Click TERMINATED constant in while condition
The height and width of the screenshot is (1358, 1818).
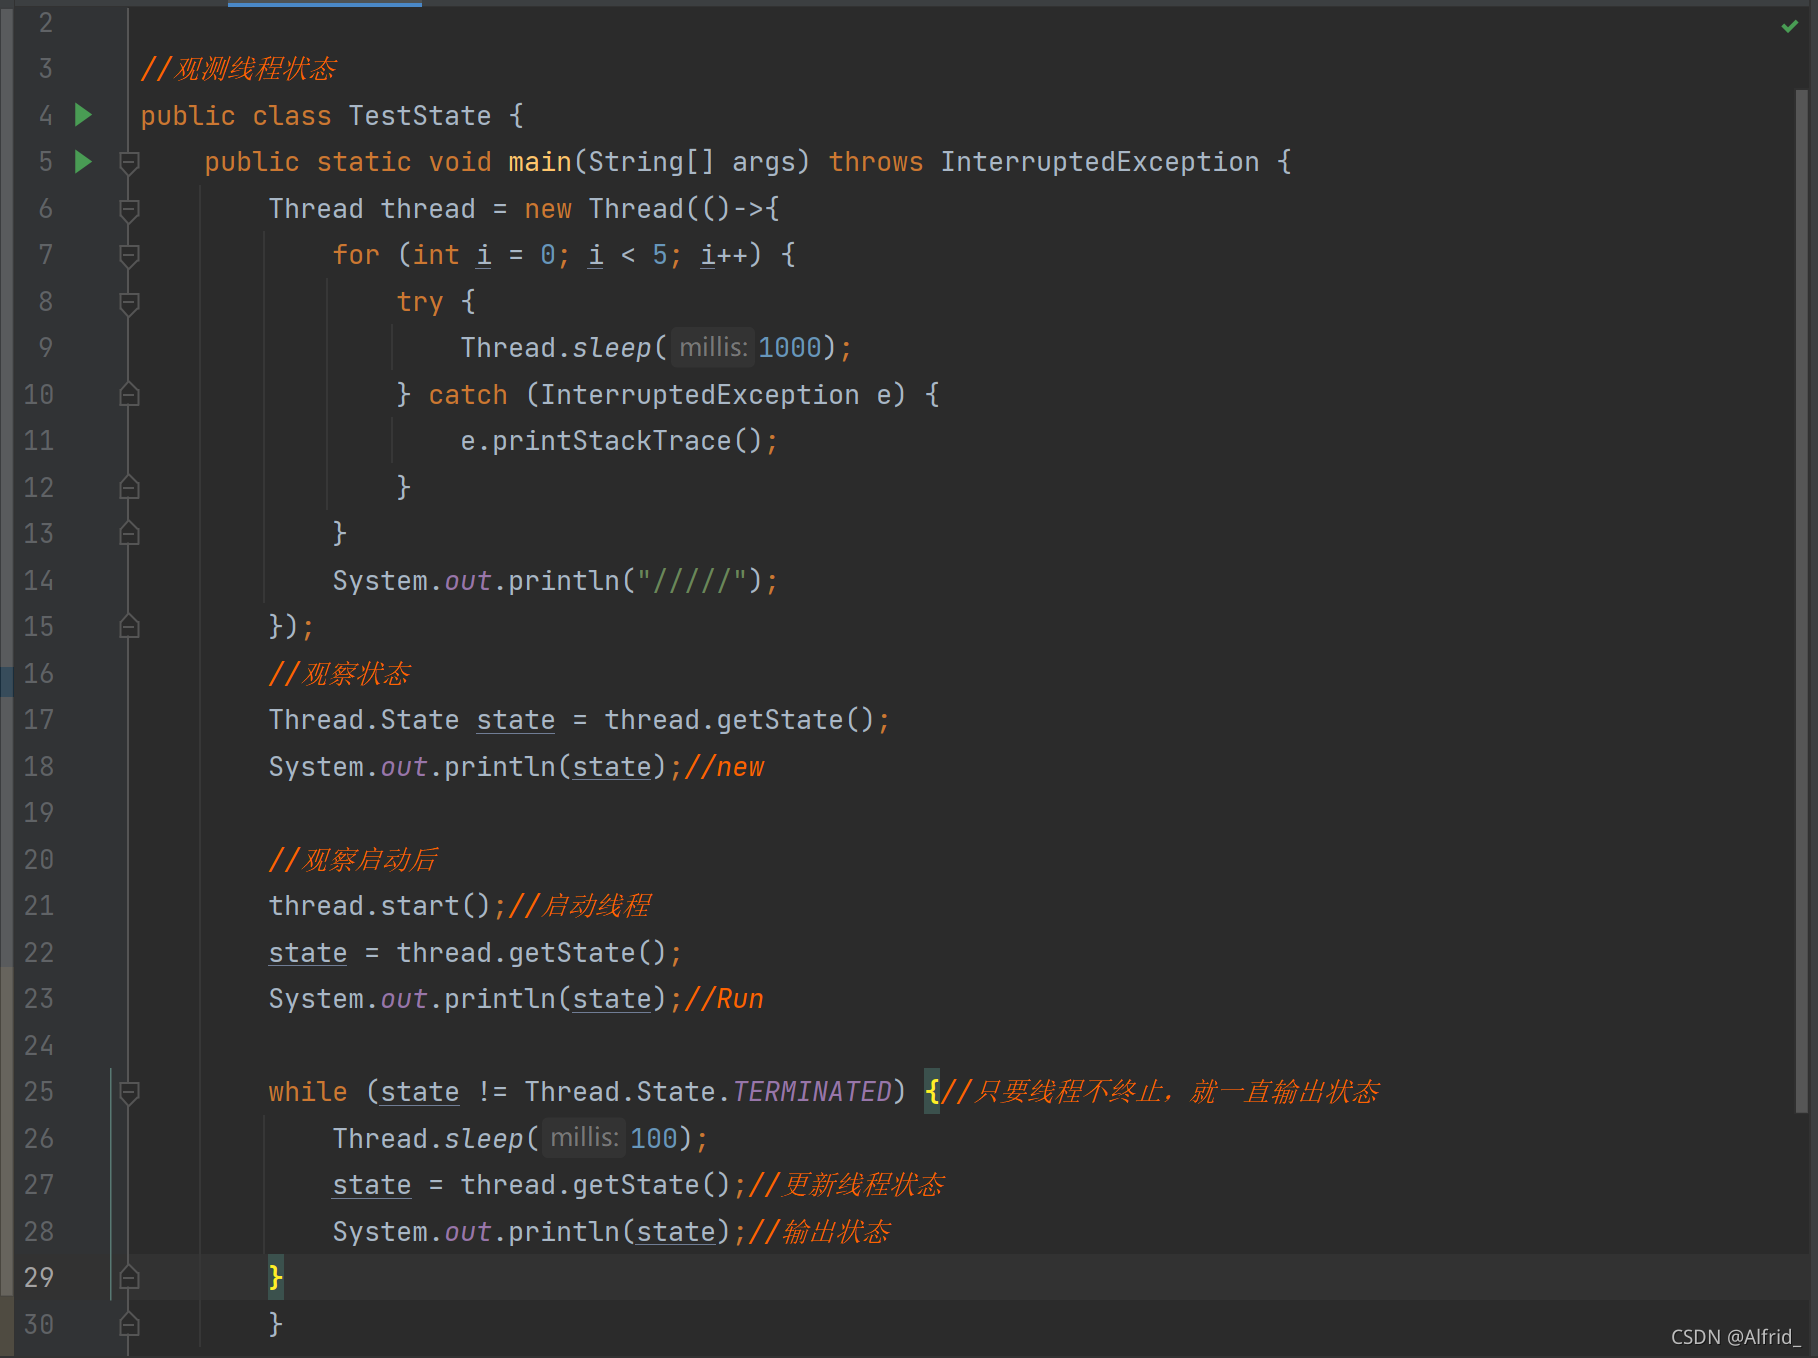[x=812, y=1091]
